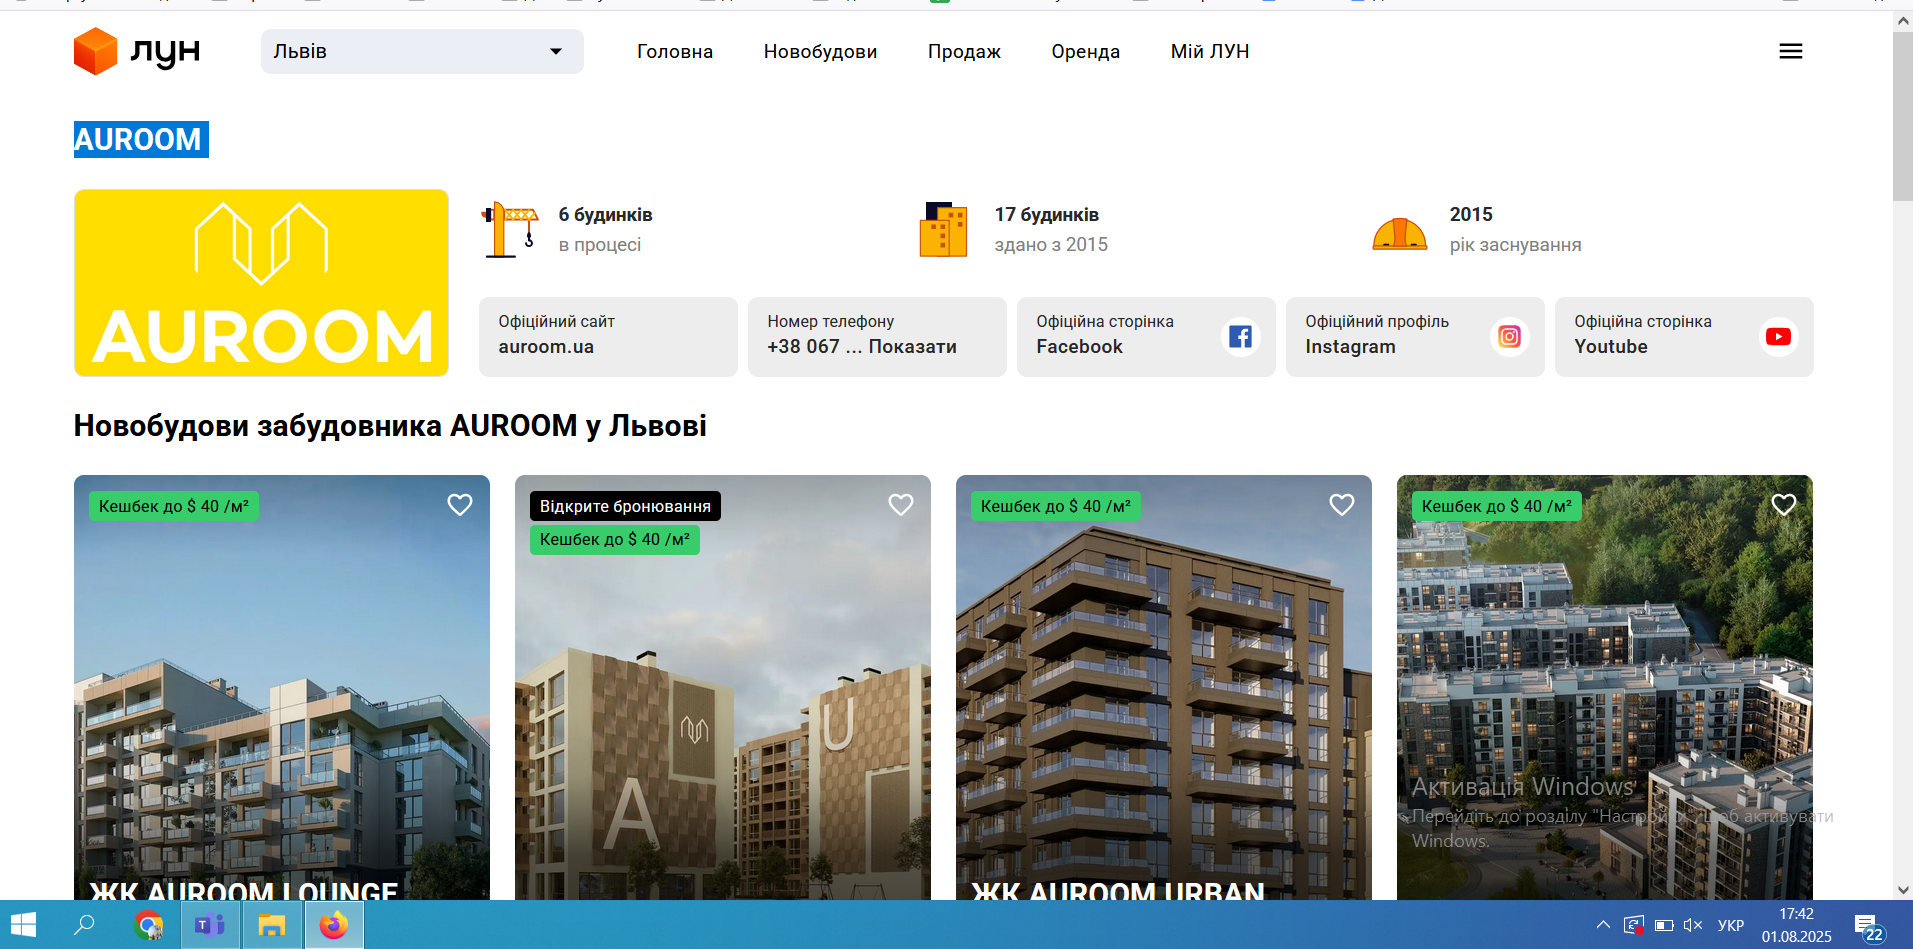Click the 17 будинків здано text
The height and width of the screenshot is (949, 1913).
coord(1051,229)
